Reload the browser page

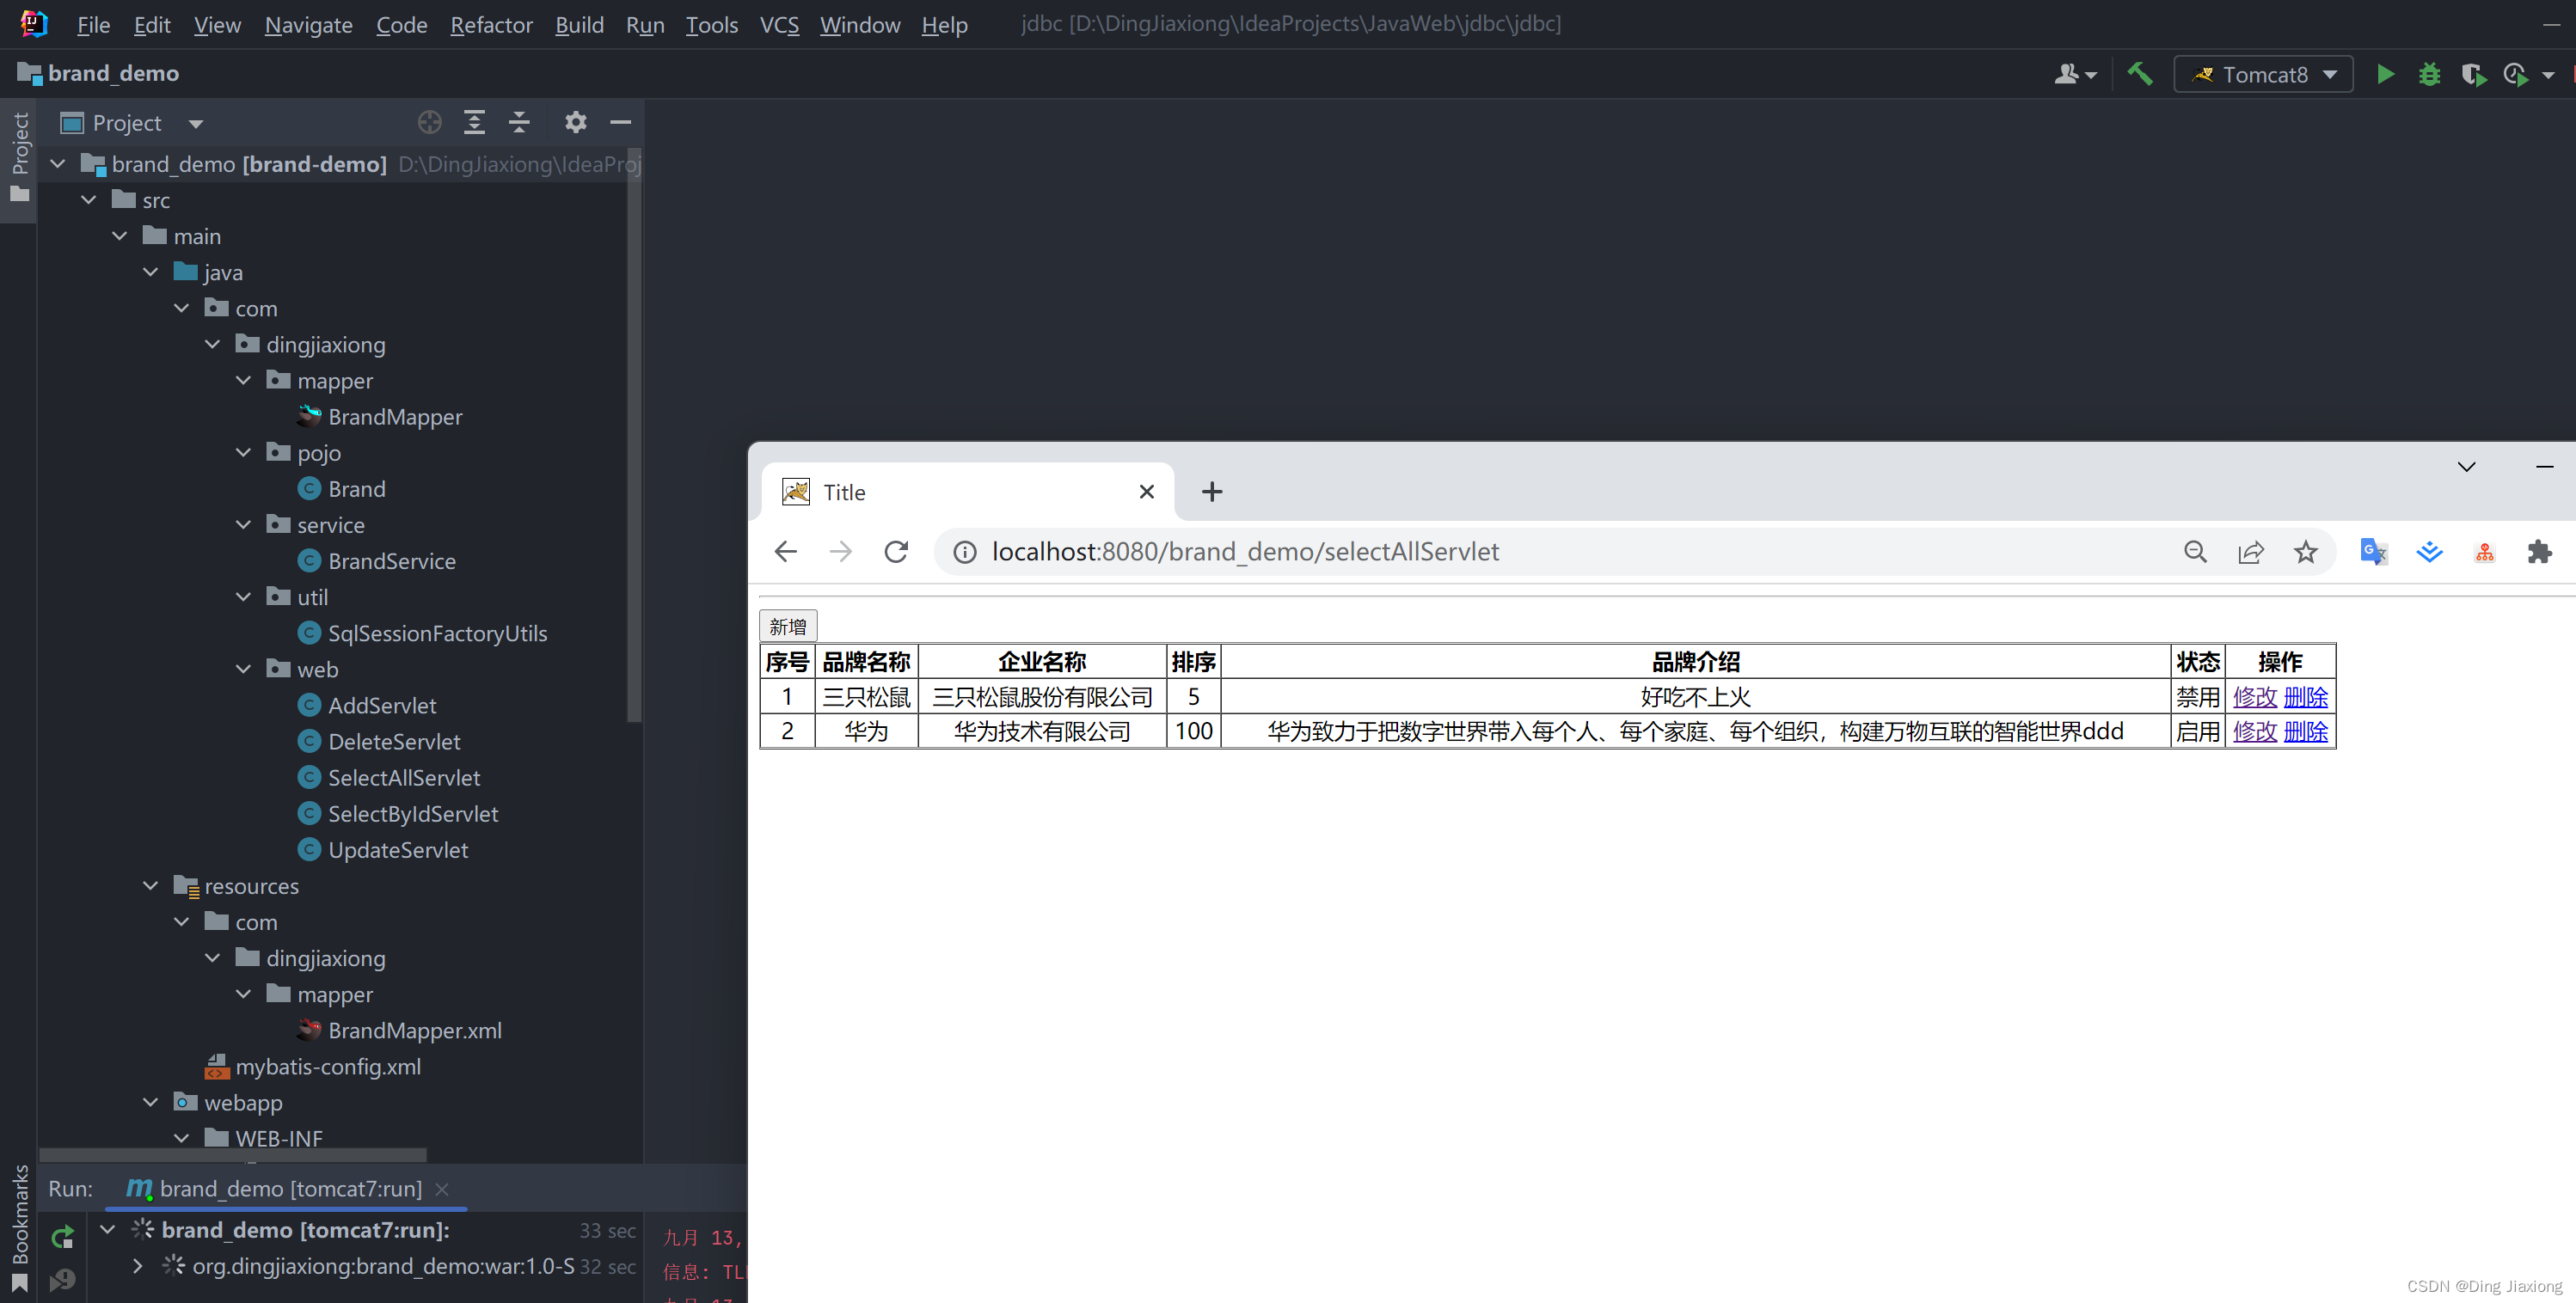coord(896,551)
